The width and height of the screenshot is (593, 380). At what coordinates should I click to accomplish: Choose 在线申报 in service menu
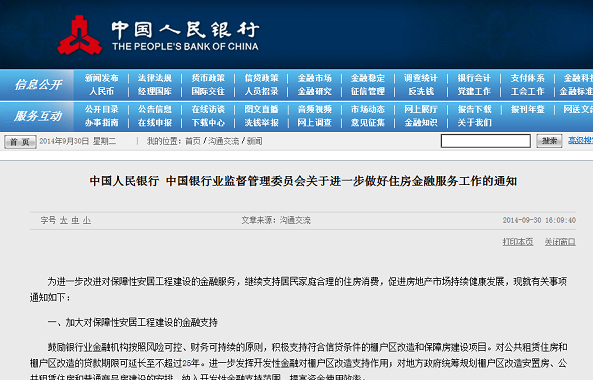tap(155, 123)
